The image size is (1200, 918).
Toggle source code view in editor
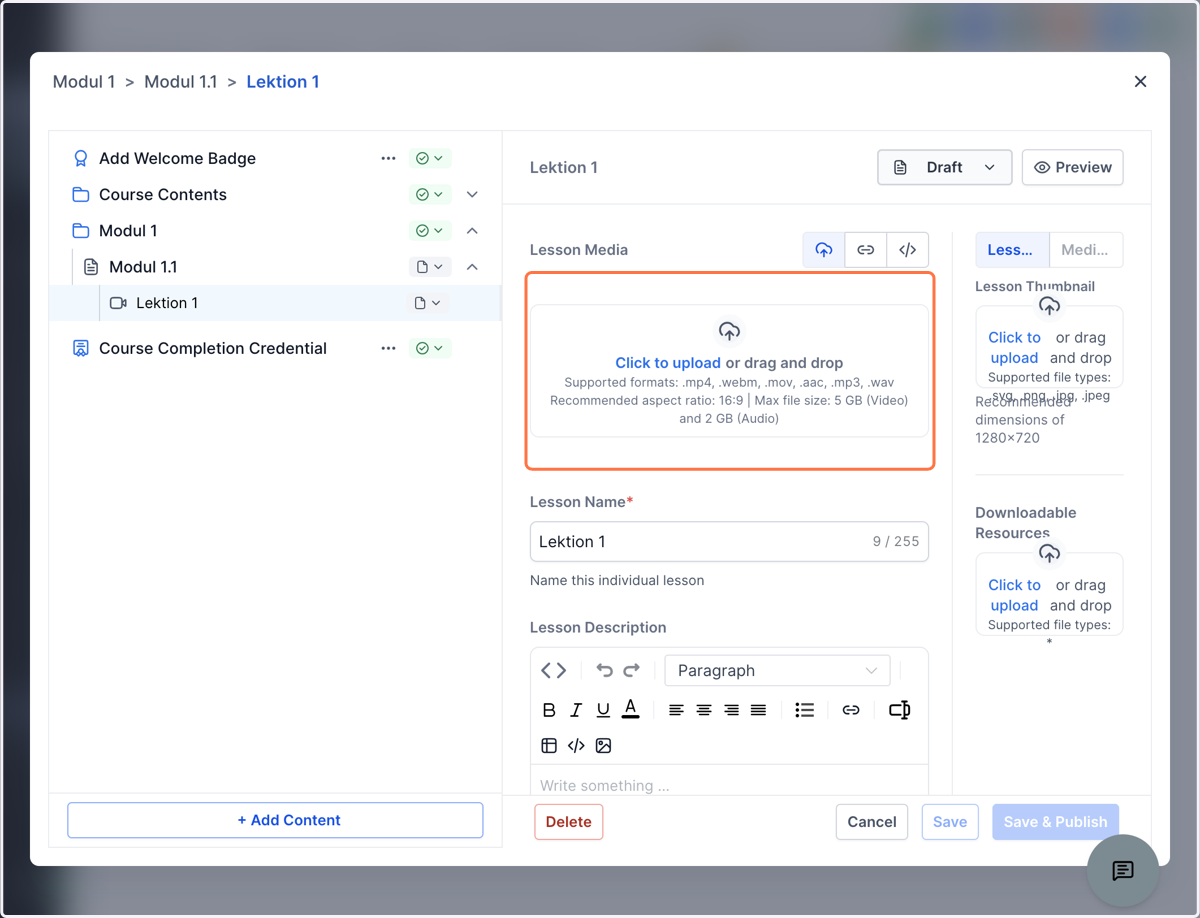[x=553, y=670]
